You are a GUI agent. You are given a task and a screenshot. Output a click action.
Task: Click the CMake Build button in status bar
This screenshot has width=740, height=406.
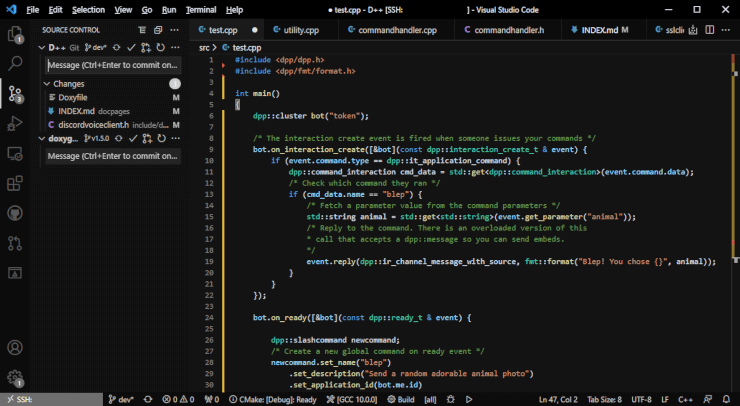(x=399, y=399)
